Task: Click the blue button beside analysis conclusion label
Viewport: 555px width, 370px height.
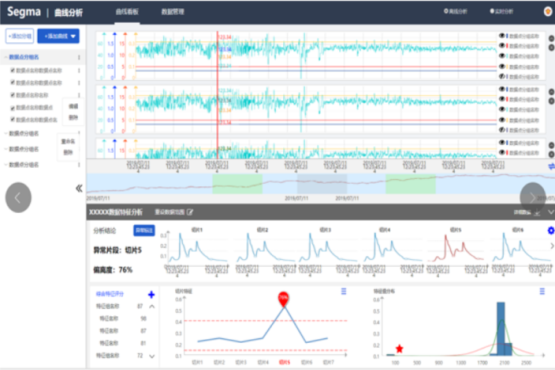Action: point(144,230)
